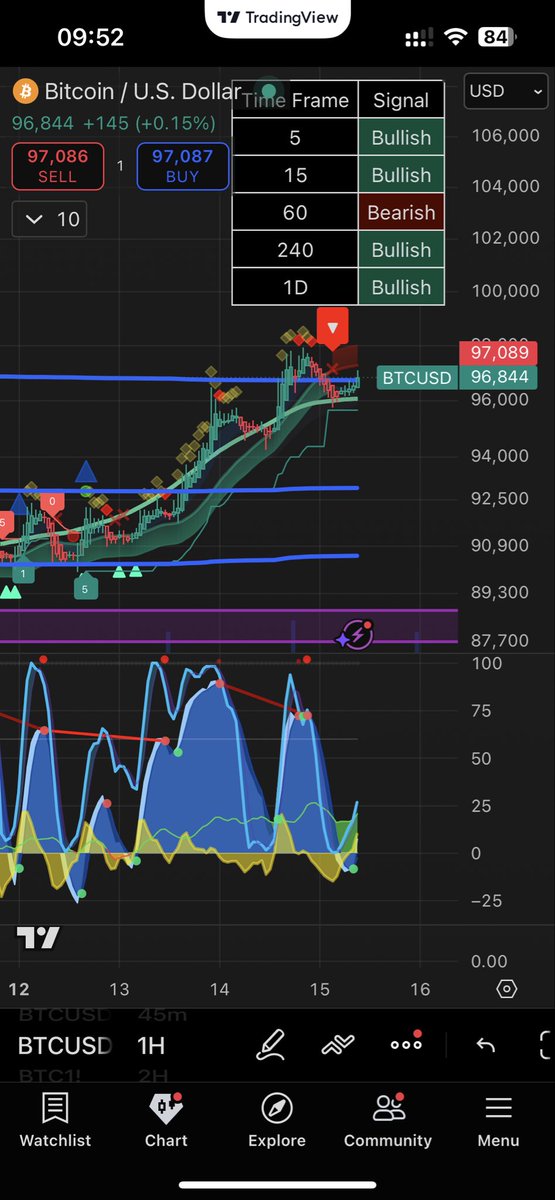Tap the quantity value 1 between Sell and Buy

tap(120, 166)
